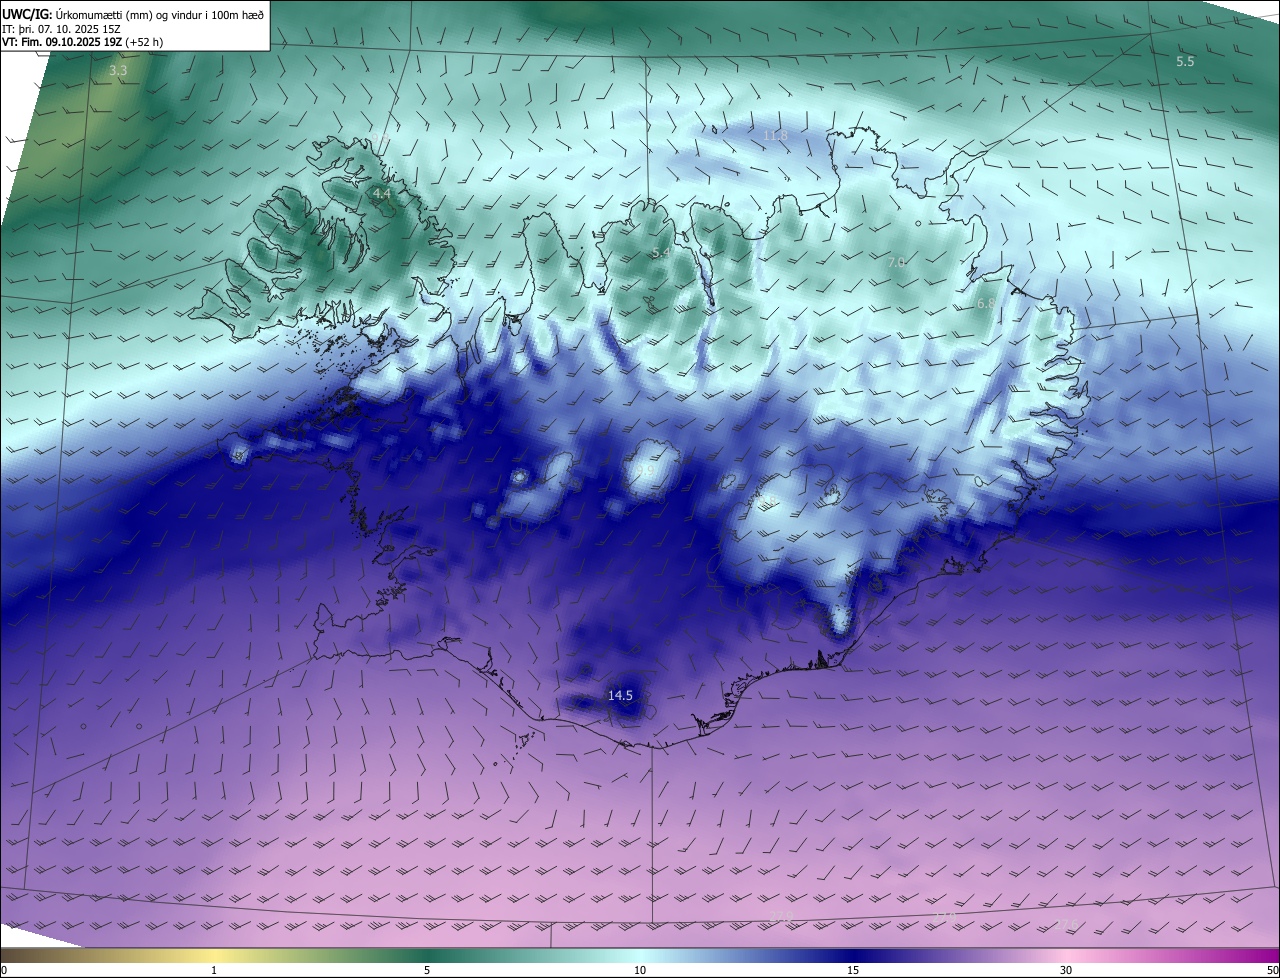Click the 'UWC/IG:' label in the header box
Image resolution: width=1280 pixels, height=978 pixels.
tap(28, 14)
